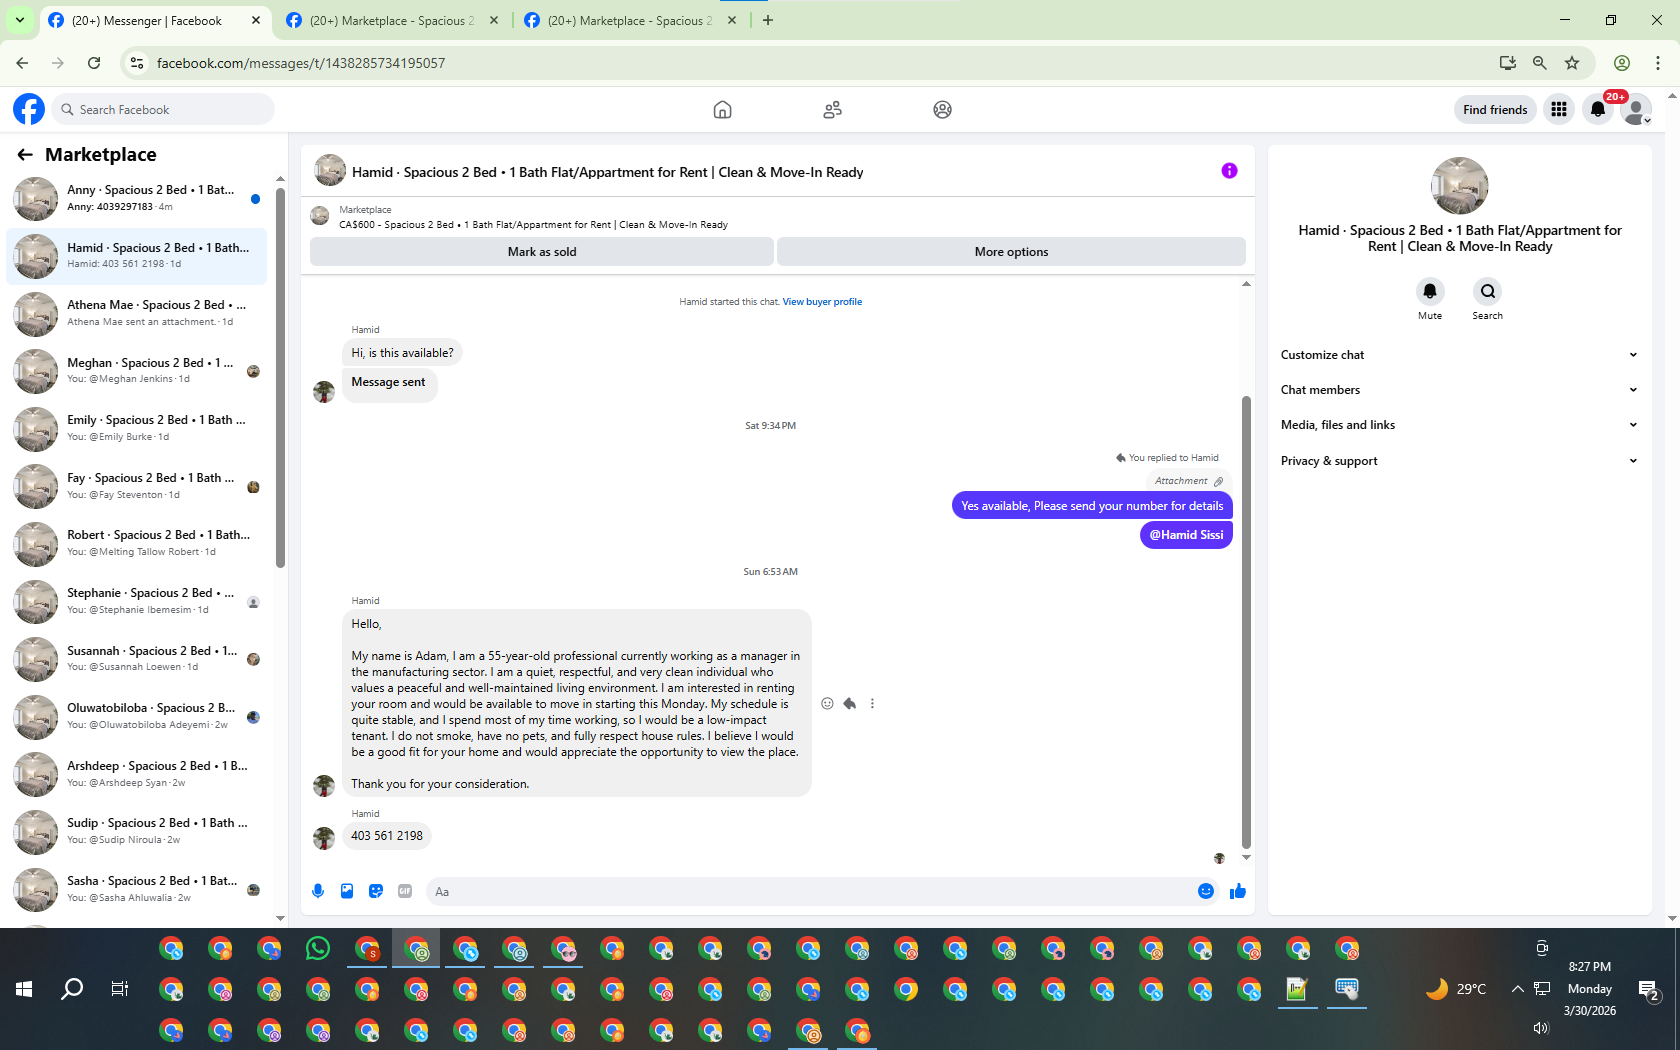
Task: Bookmark this page with star icon
Action: point(1572,63)
